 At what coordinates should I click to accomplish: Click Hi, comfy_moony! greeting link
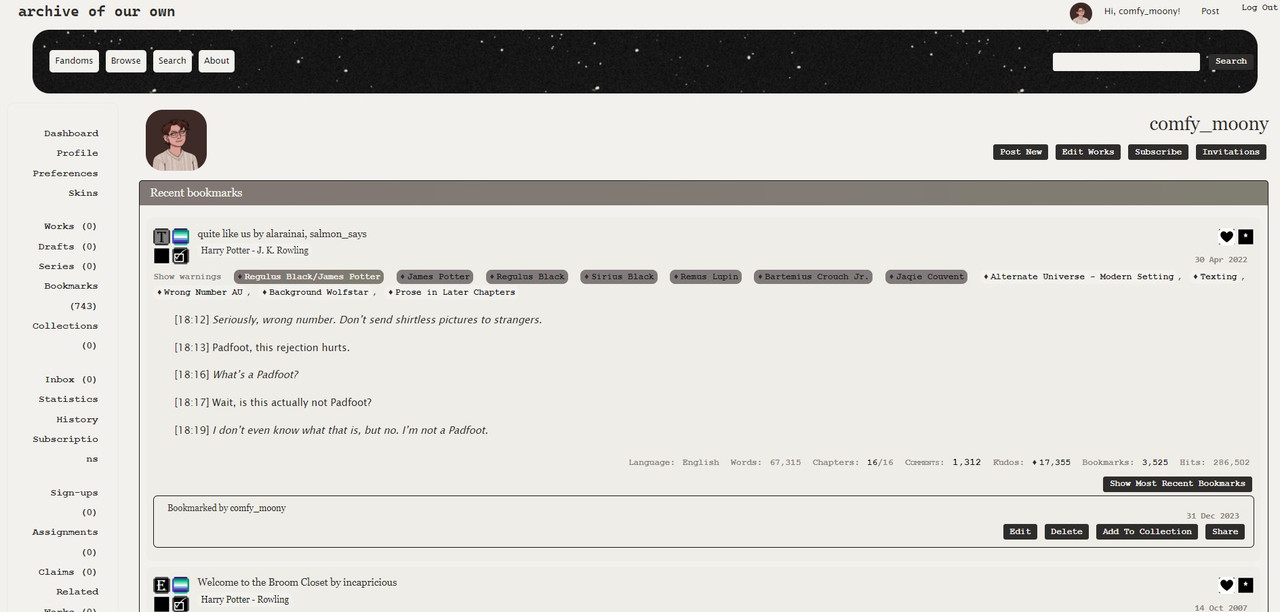tap(1142, 12)
